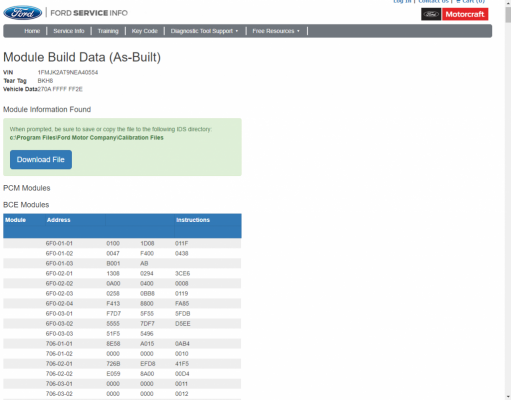The height and width of the screenshot is (400, 511).
Task: Click the Download File button
Action: 41,160
